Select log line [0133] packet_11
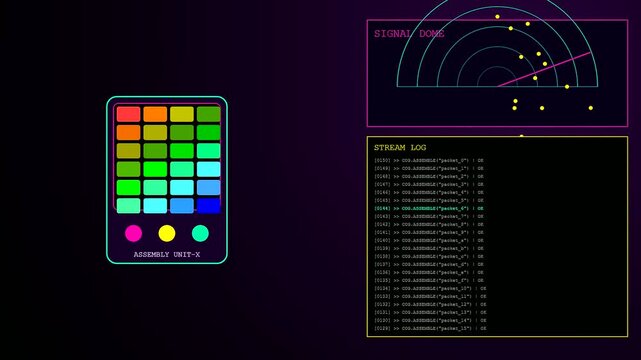This screenshot has width=641, height=360. pos(430,297)
